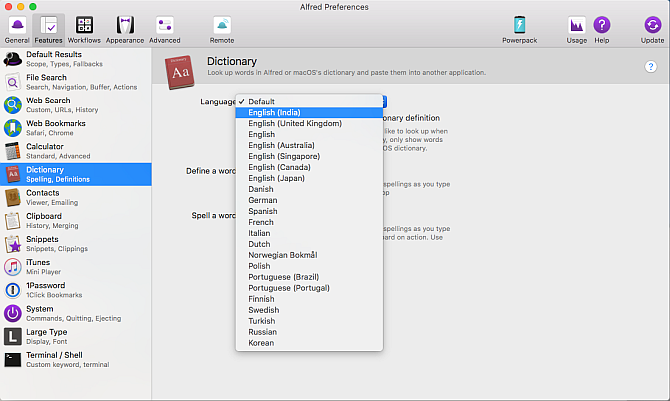Choose Portuguese (Brazil) language entry
This screenshot has height=401, width=670.
285,277
